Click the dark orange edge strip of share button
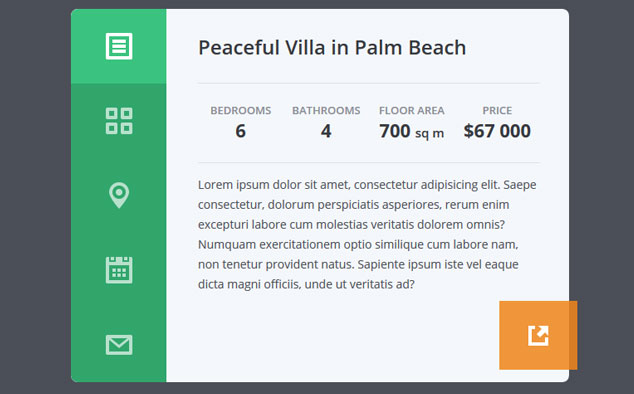Image resolution: width=634 pixels, height=394 pixels. 573,335
